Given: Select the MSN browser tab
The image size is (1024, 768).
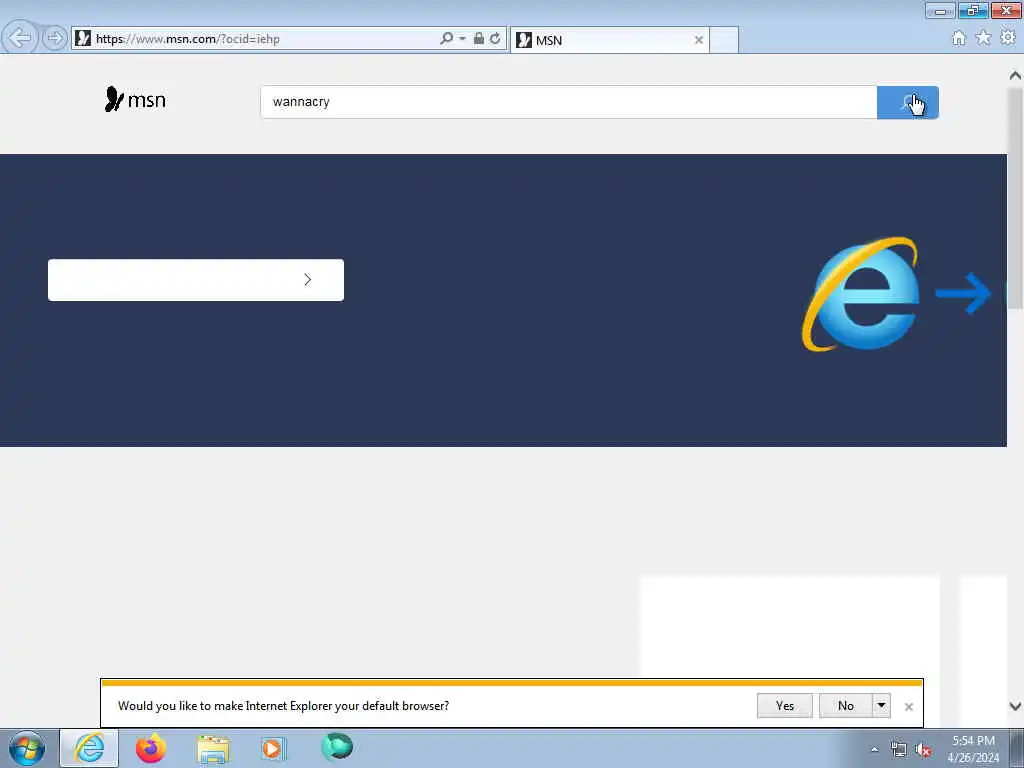Looking at the screenshot, I should pos(609,40).
